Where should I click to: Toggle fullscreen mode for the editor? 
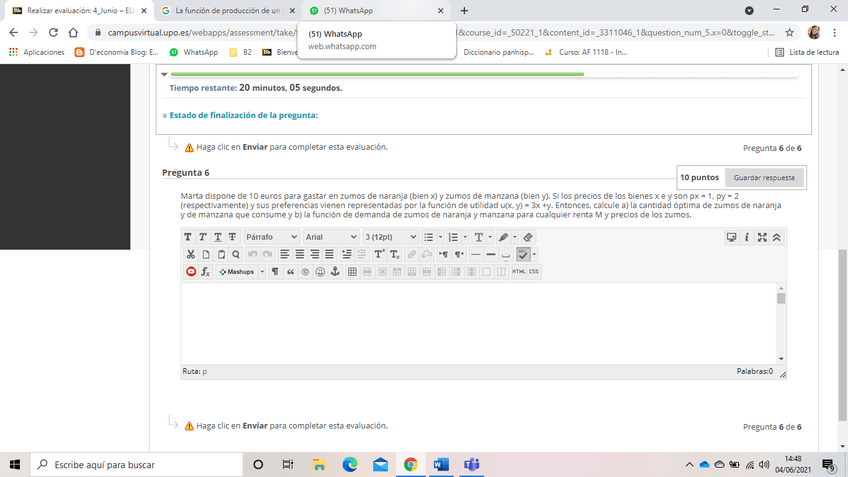click(x=762, y=237)
